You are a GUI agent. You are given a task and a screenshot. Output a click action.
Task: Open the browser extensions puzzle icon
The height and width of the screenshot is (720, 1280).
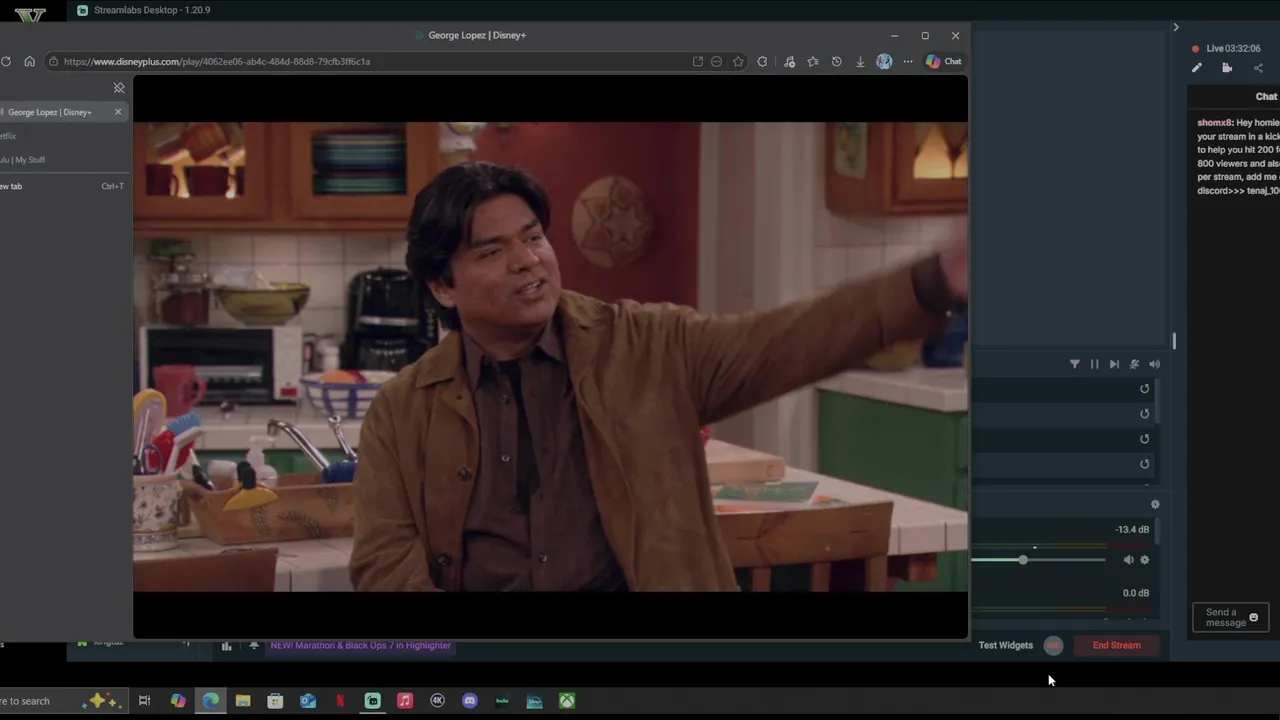pos(763,61)
